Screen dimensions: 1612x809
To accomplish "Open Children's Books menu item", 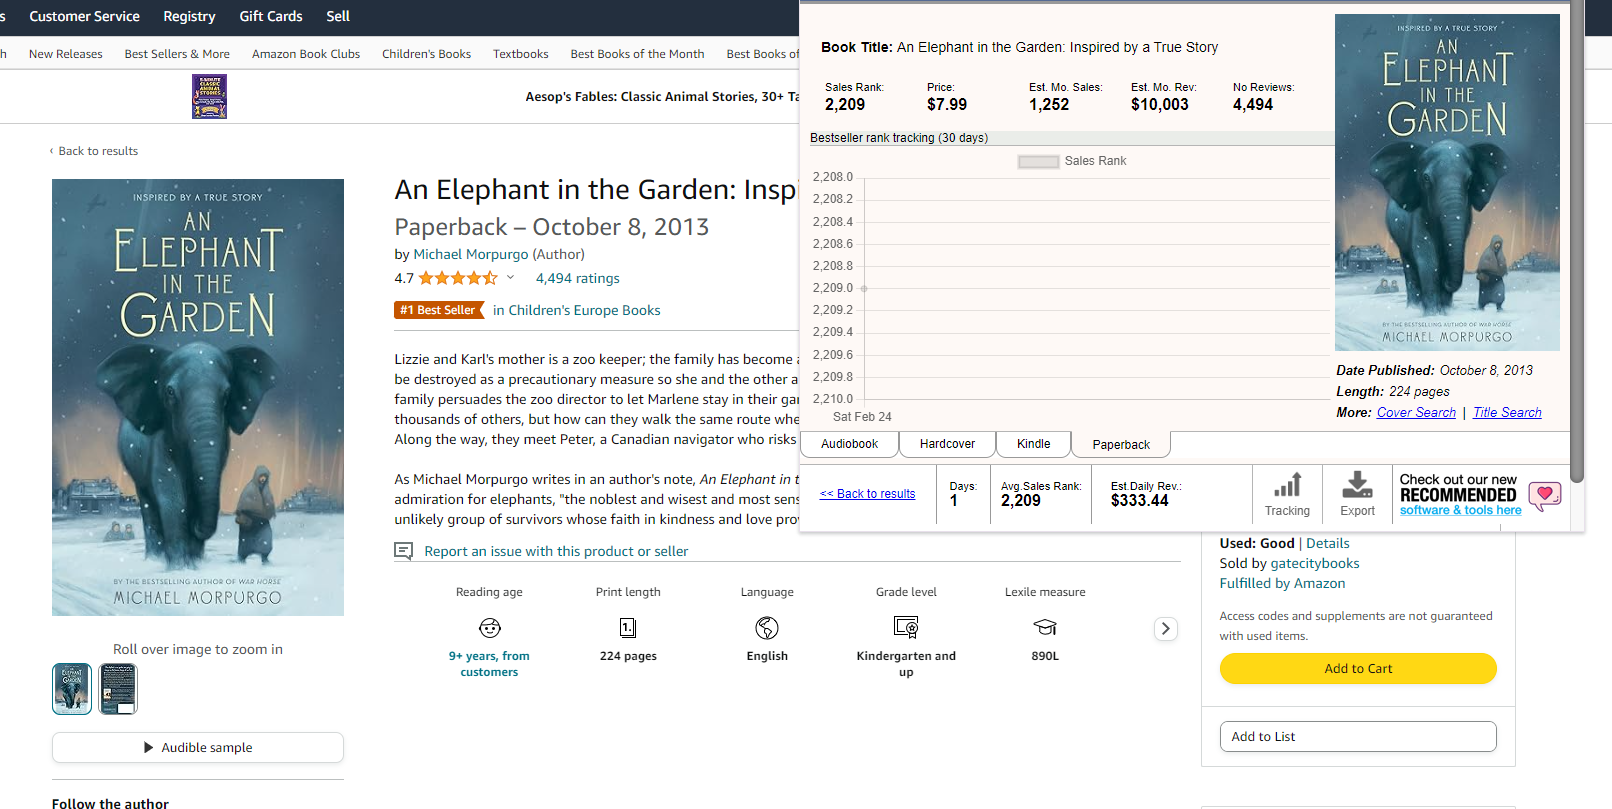I will pyautogui.click(x=426, y=54).
